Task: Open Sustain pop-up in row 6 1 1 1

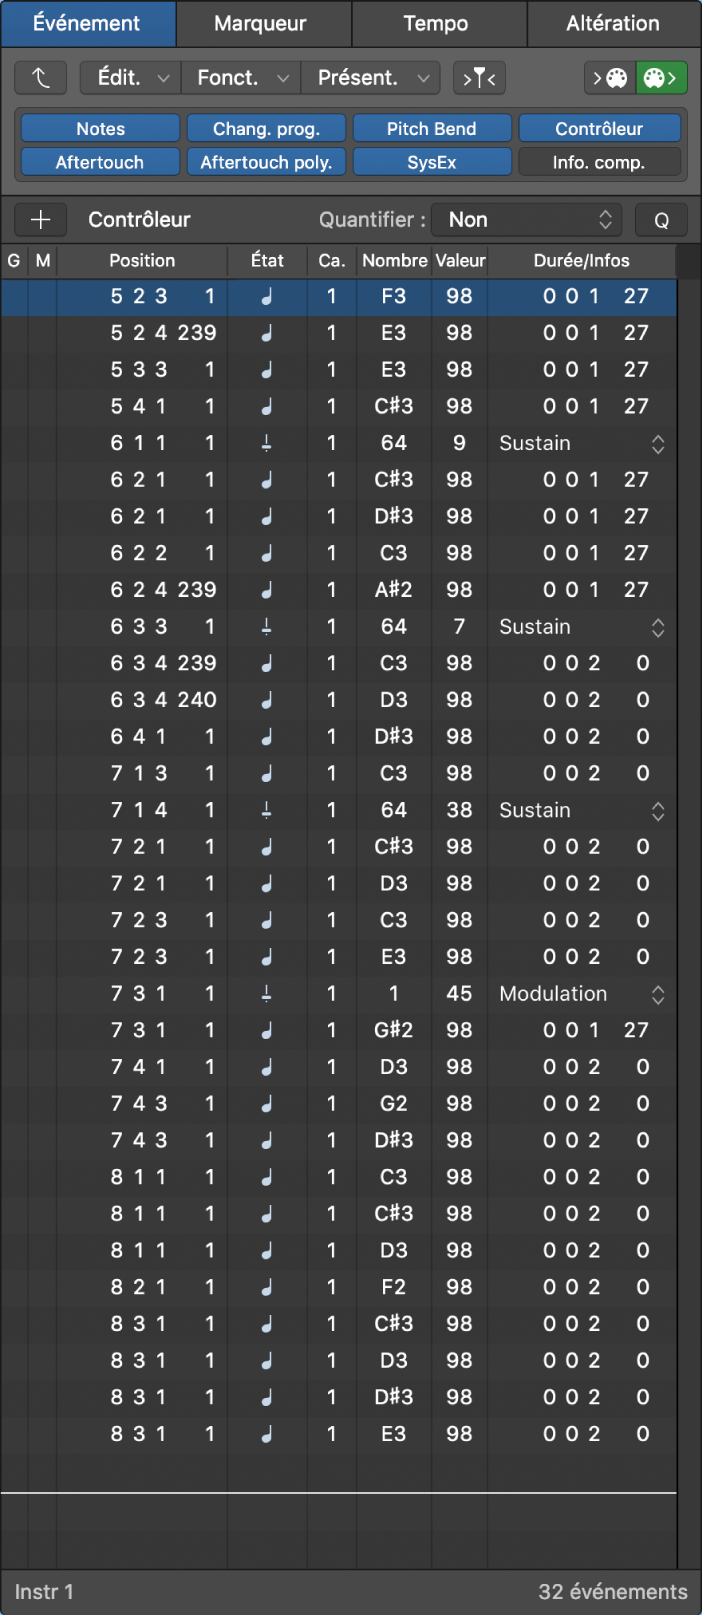Action: click(582, 443)
